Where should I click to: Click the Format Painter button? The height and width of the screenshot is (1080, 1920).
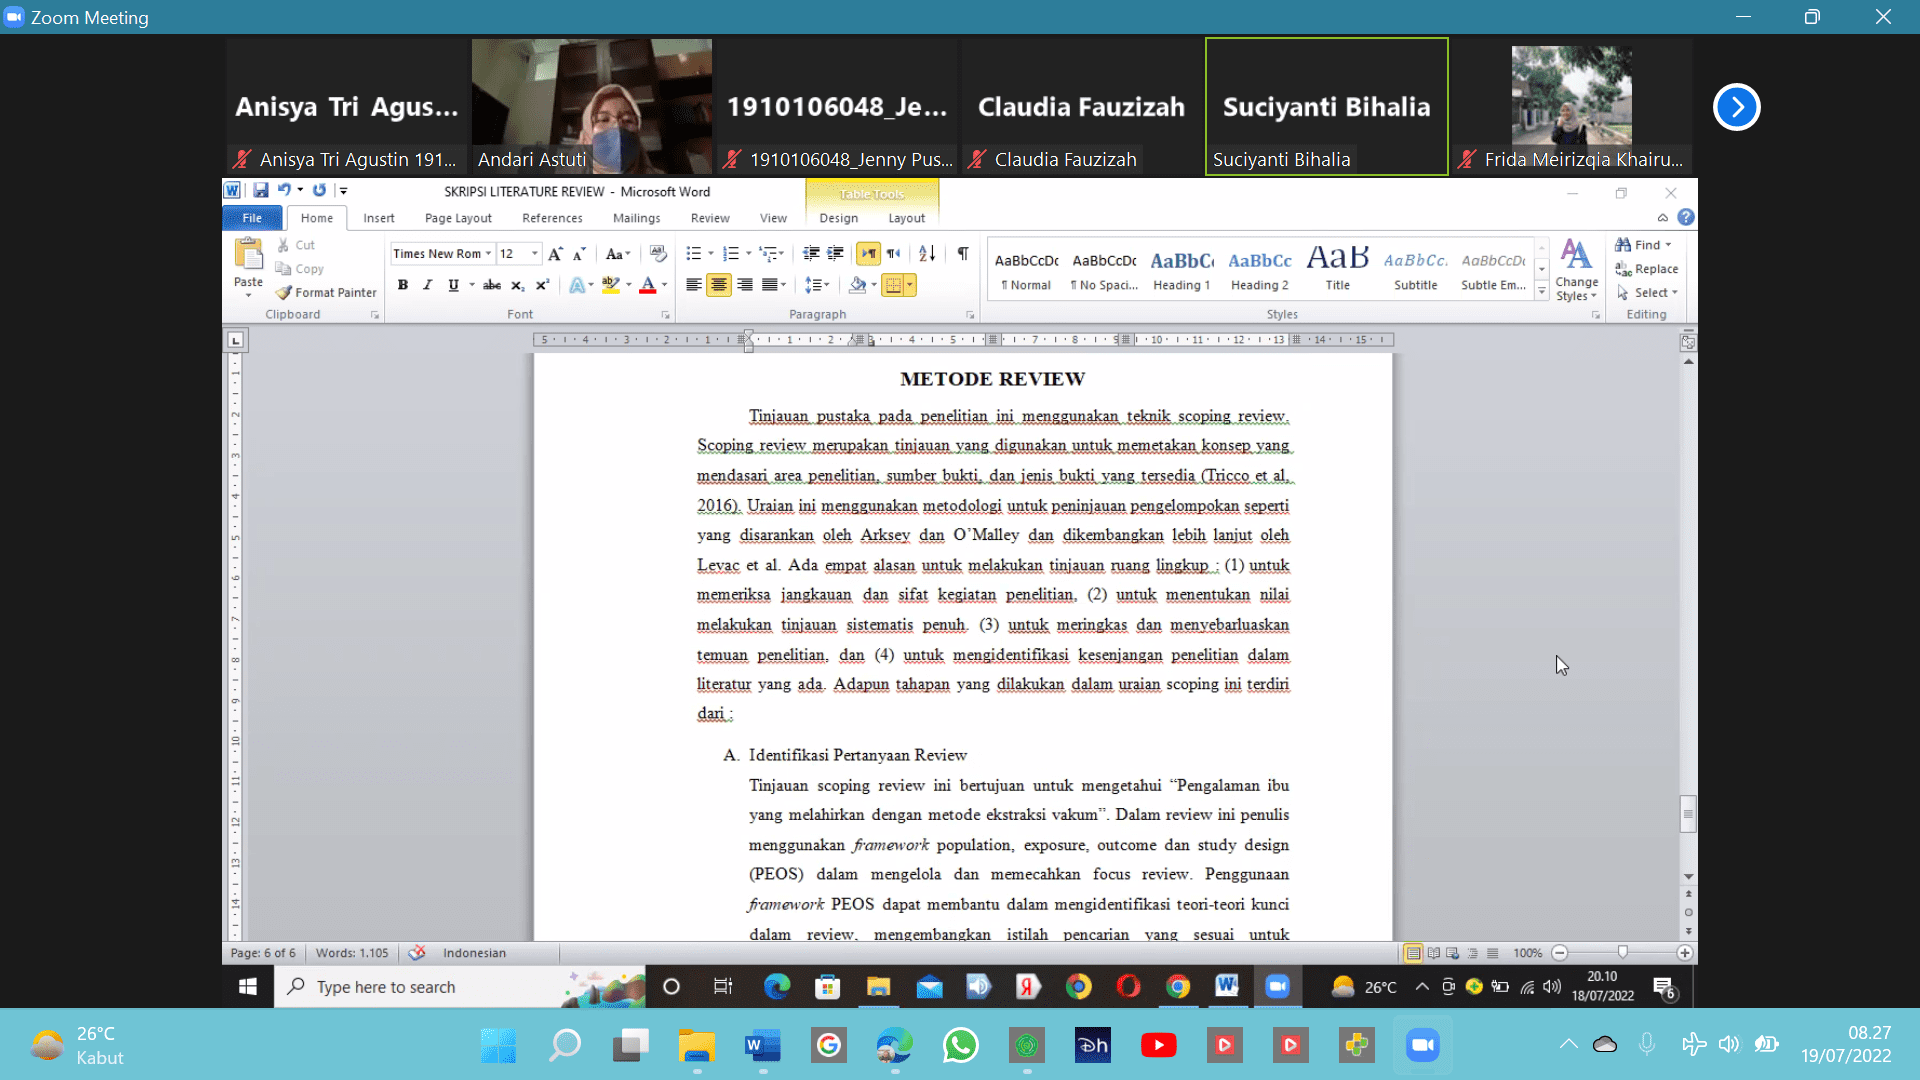[327, 293]
